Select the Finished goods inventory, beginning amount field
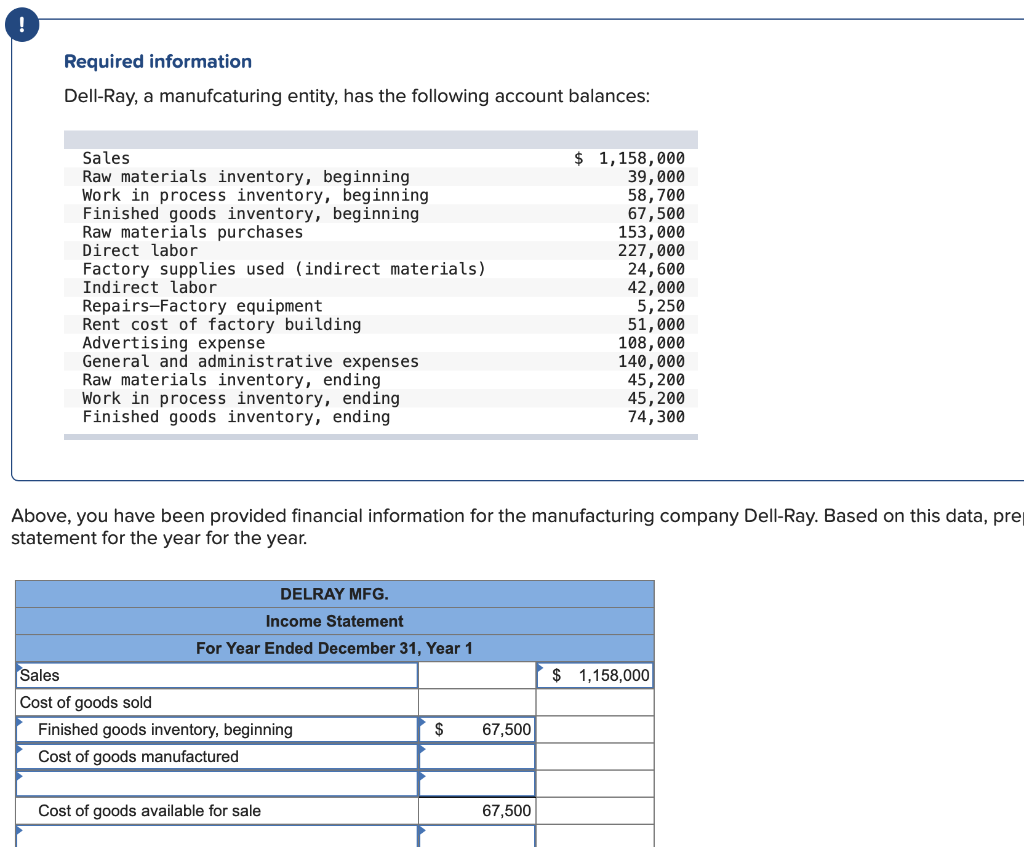 (x=477, y=729)
